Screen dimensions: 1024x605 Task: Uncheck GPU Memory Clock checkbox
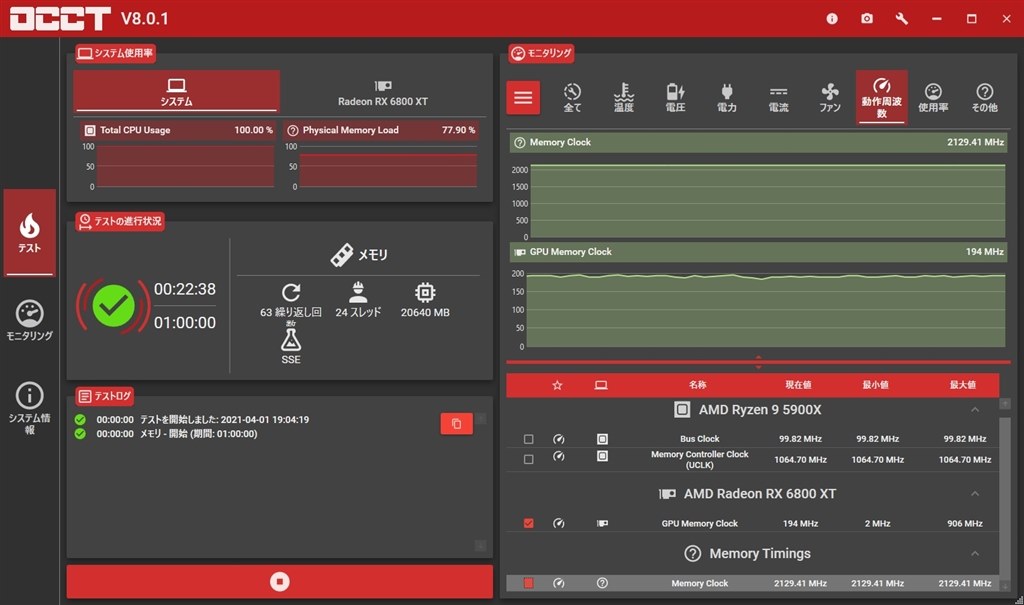tap(528, 523)
